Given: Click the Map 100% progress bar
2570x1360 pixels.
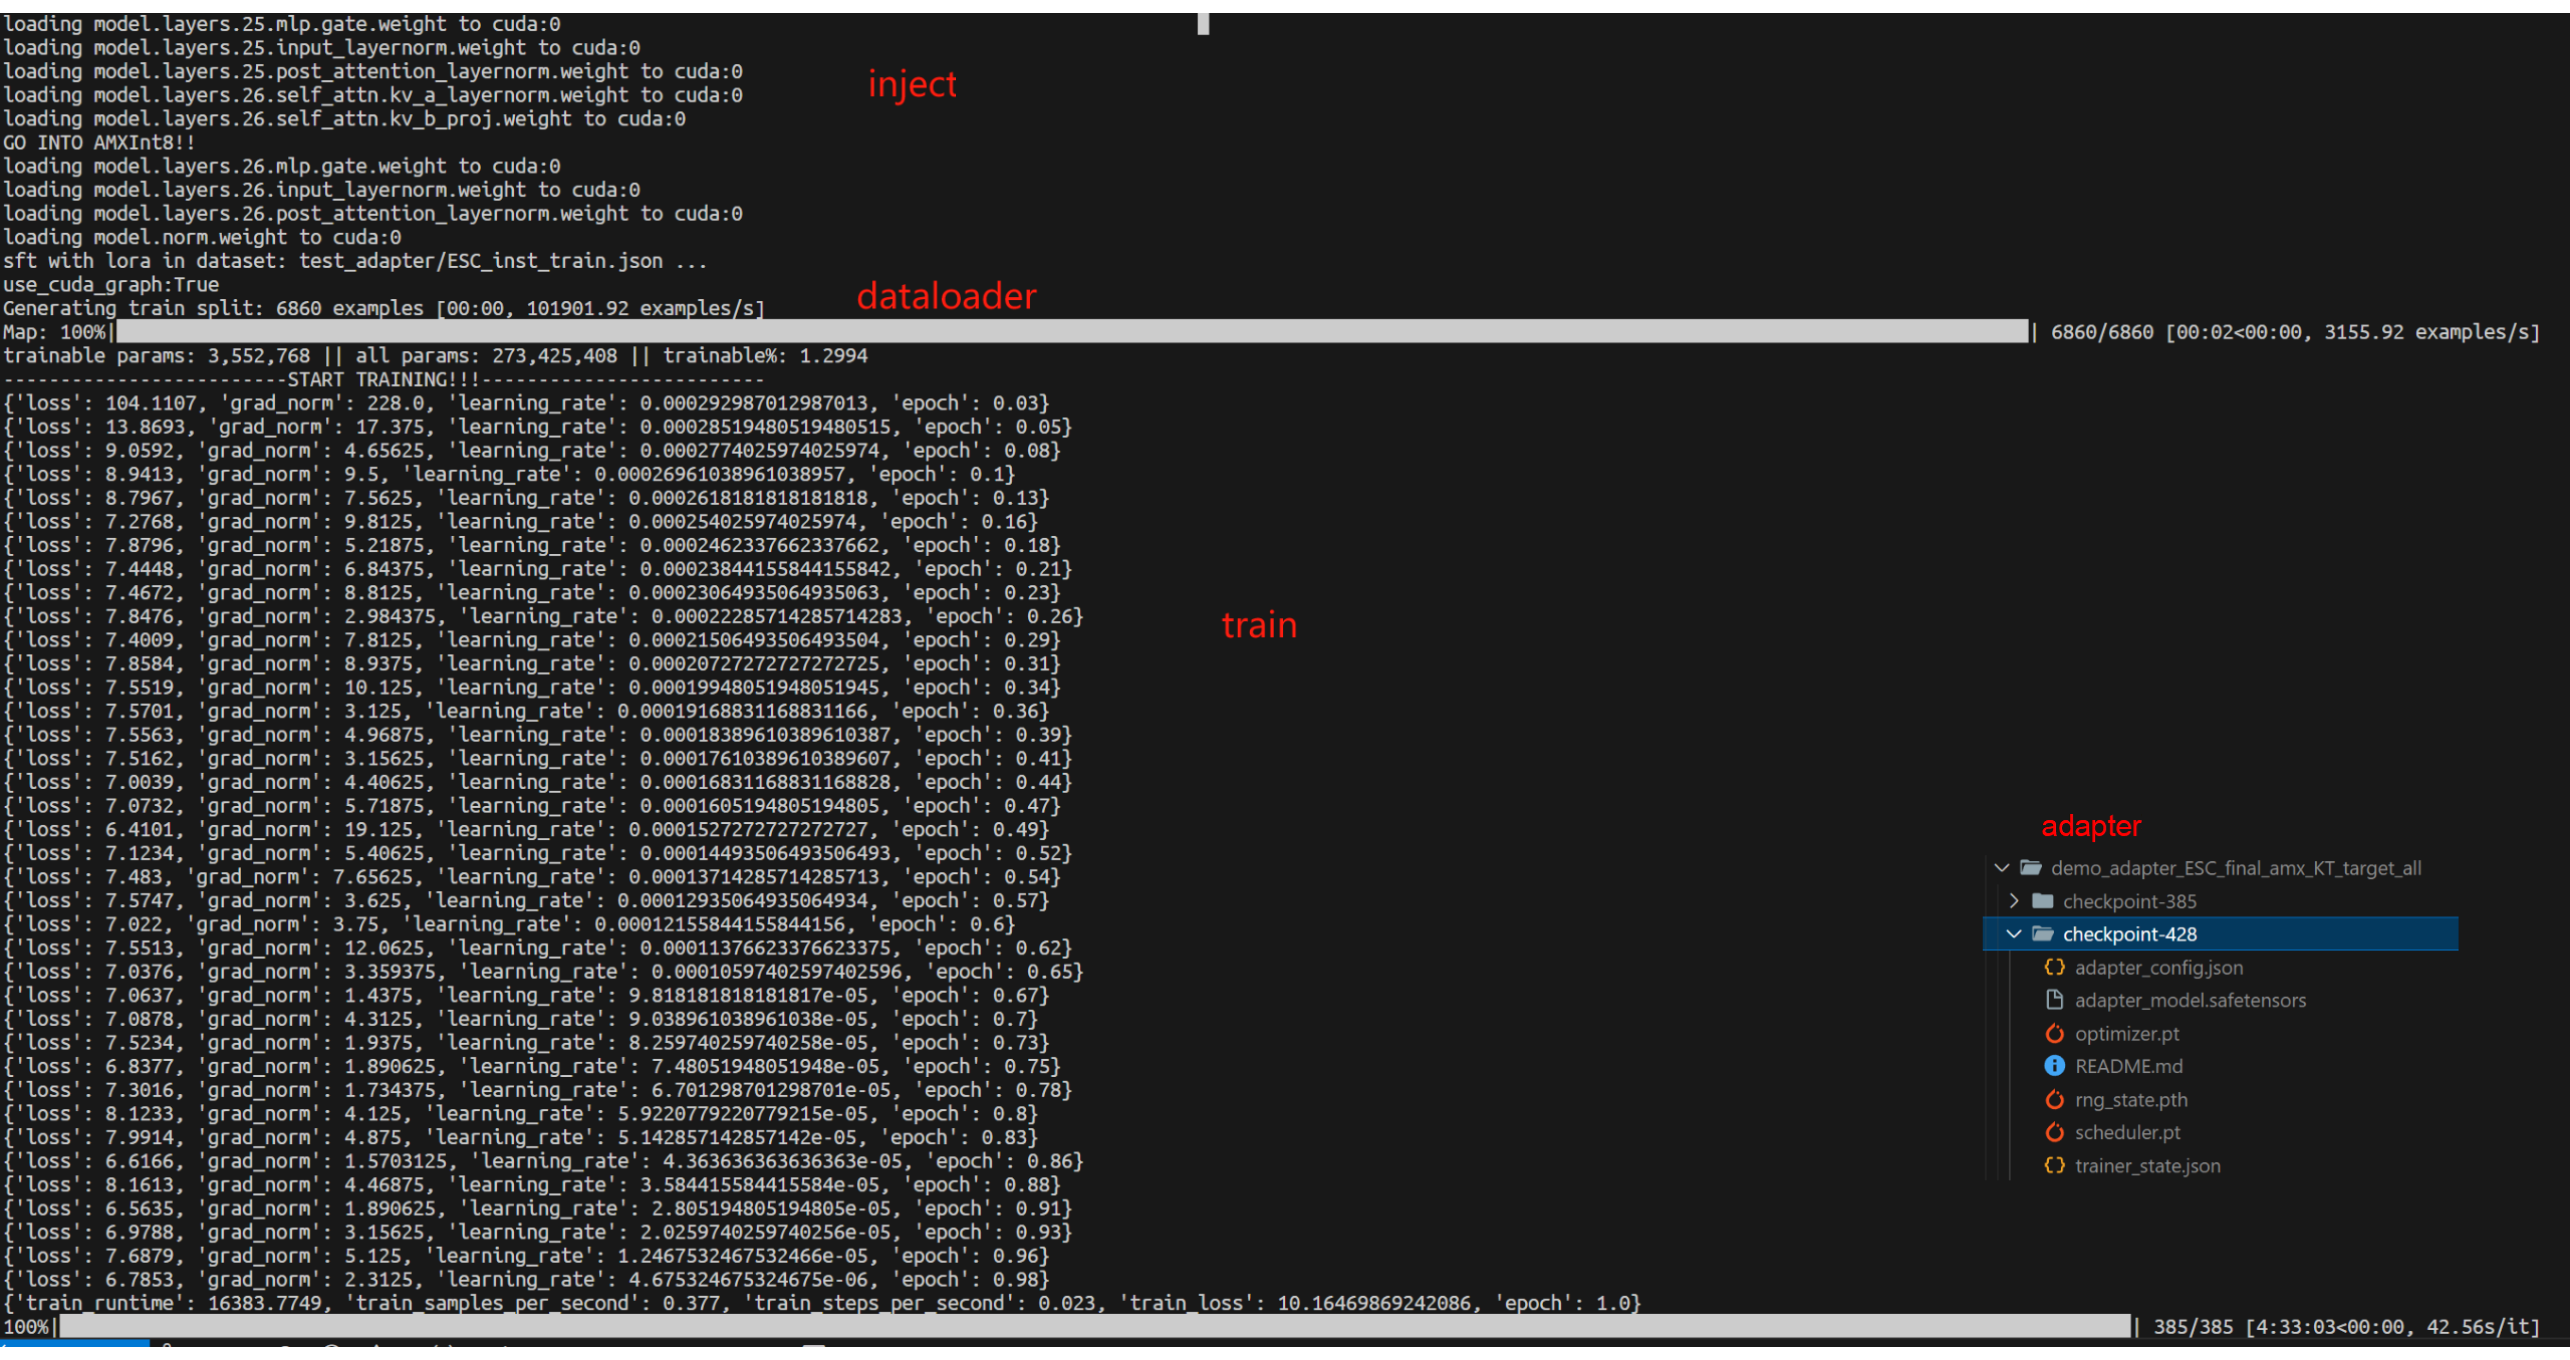Looking at the screenshot, I should [x=1070, y=332].
